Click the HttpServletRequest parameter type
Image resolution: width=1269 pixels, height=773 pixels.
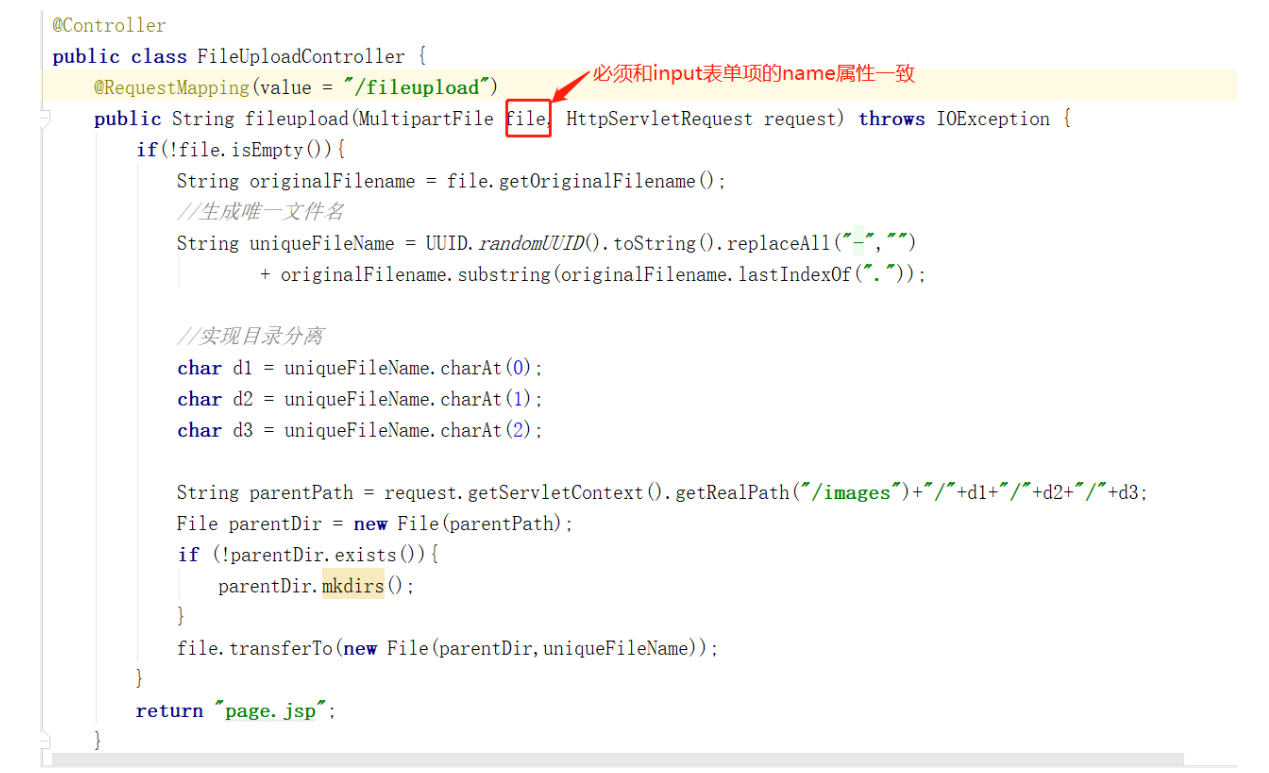click(659, 118)
